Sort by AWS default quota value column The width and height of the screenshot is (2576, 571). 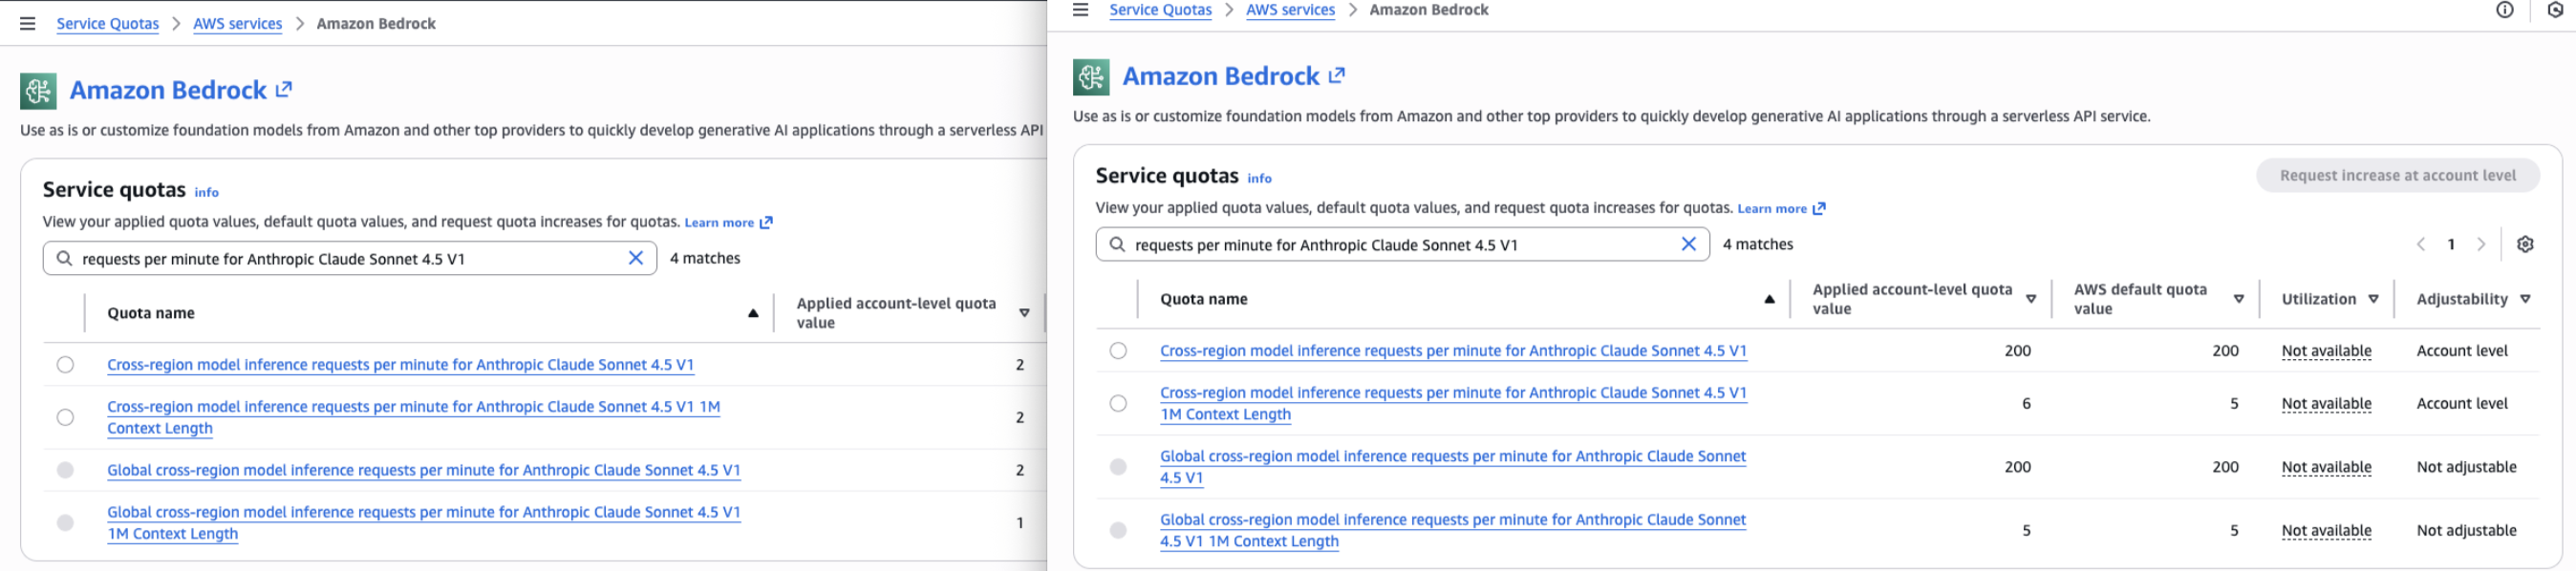2238,299
